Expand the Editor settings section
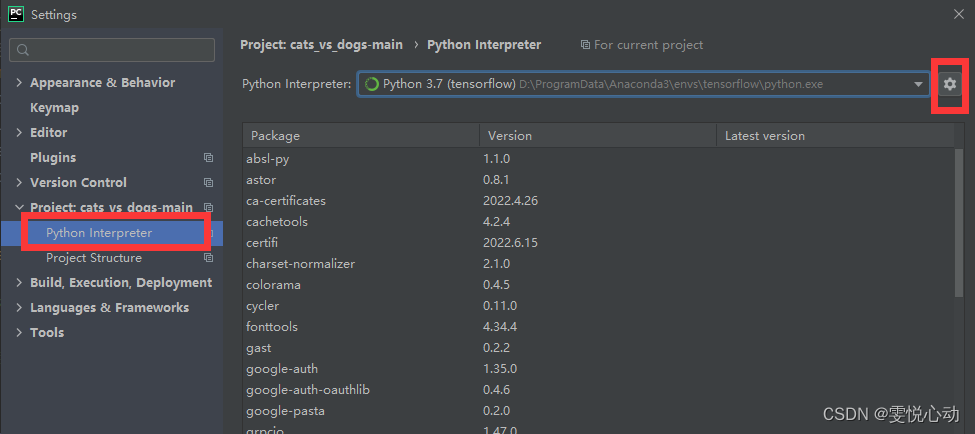The image size is (975, 434). pos(19,132)
